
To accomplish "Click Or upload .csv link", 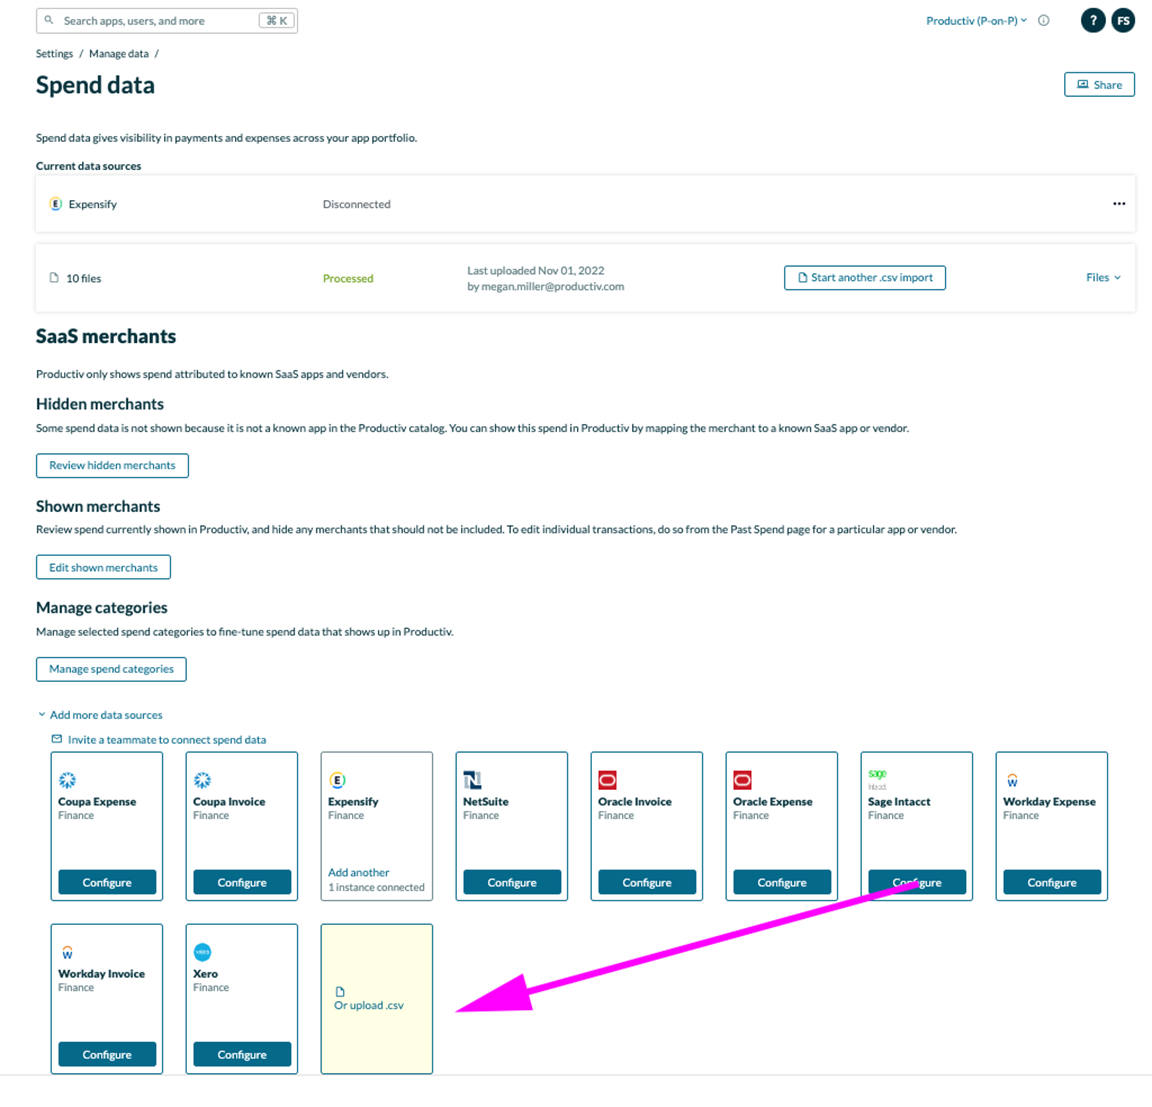I will pos(369,1006).
